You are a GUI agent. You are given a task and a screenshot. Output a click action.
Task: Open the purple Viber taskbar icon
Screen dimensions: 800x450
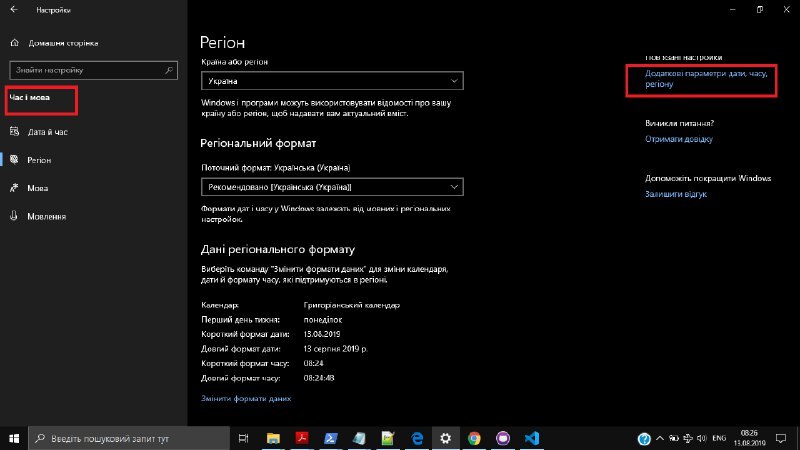503,438
